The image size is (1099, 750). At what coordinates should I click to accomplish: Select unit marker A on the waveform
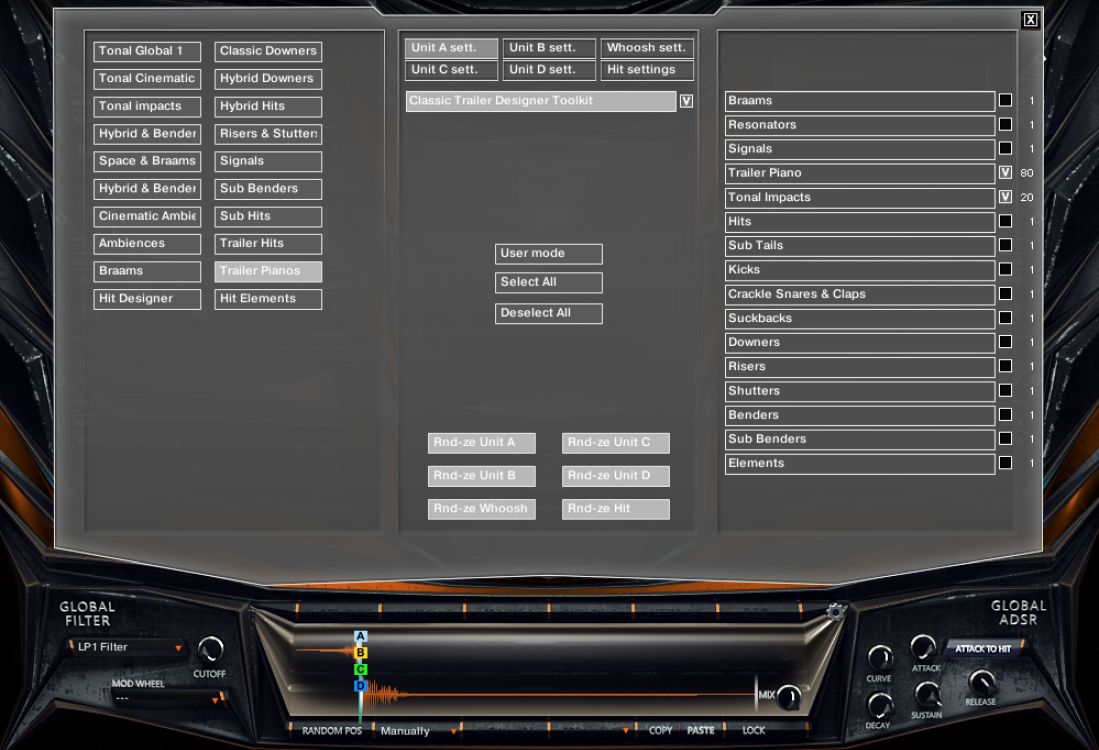[x=360, y=635]
